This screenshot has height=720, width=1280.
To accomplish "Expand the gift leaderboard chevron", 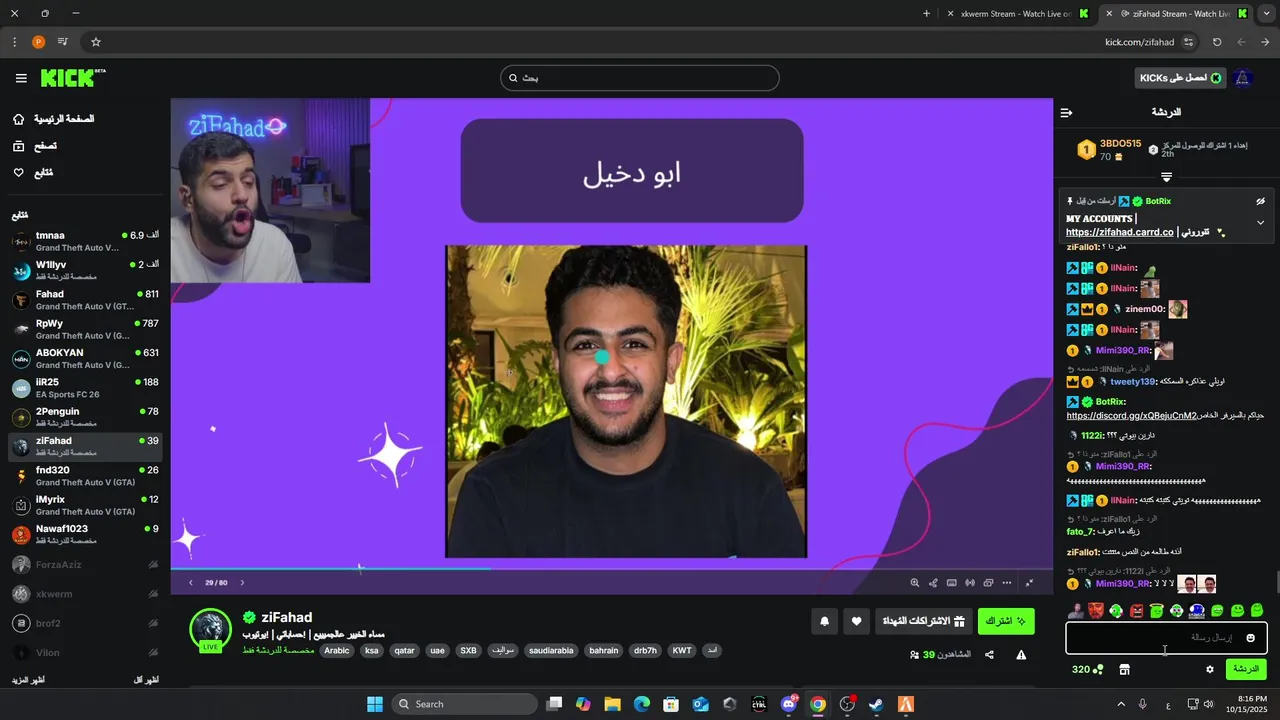I will (1166, 177).
